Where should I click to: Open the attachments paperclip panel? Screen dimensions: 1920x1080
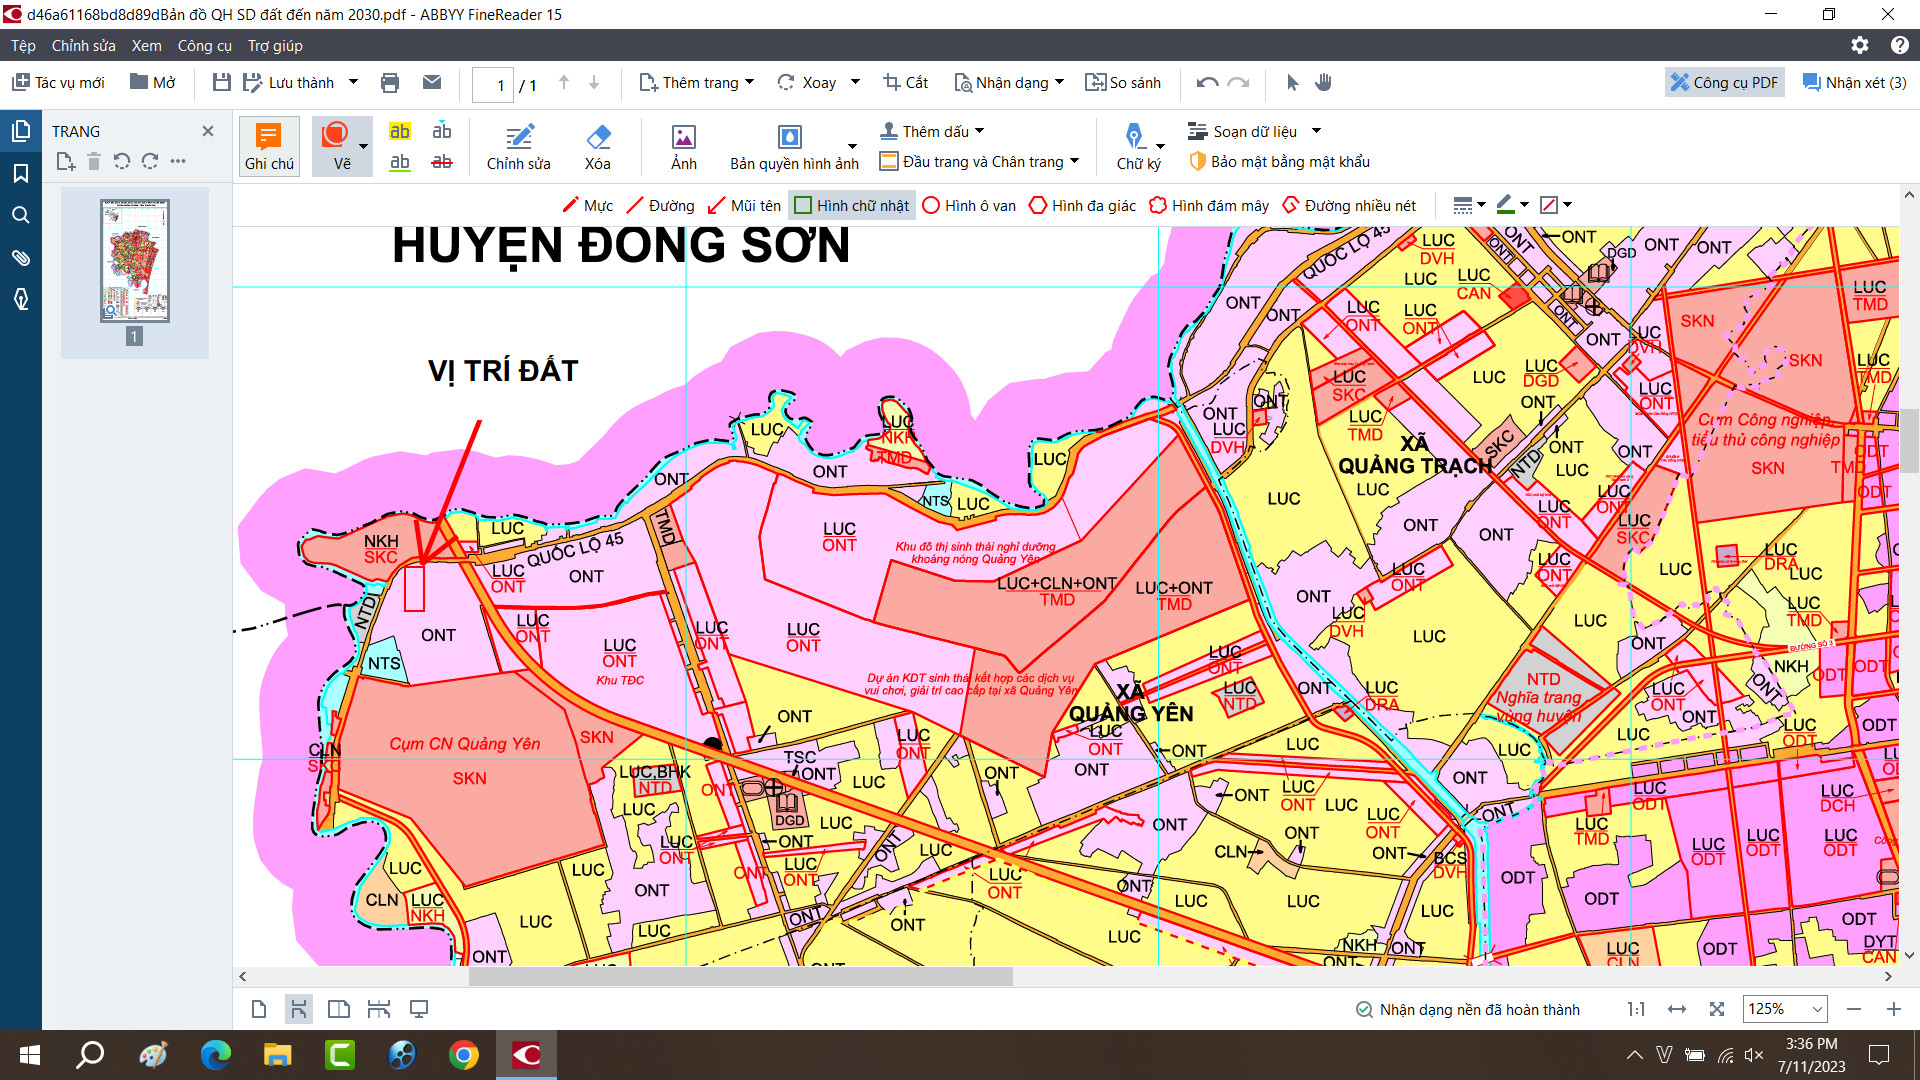(x=20, y=258)
